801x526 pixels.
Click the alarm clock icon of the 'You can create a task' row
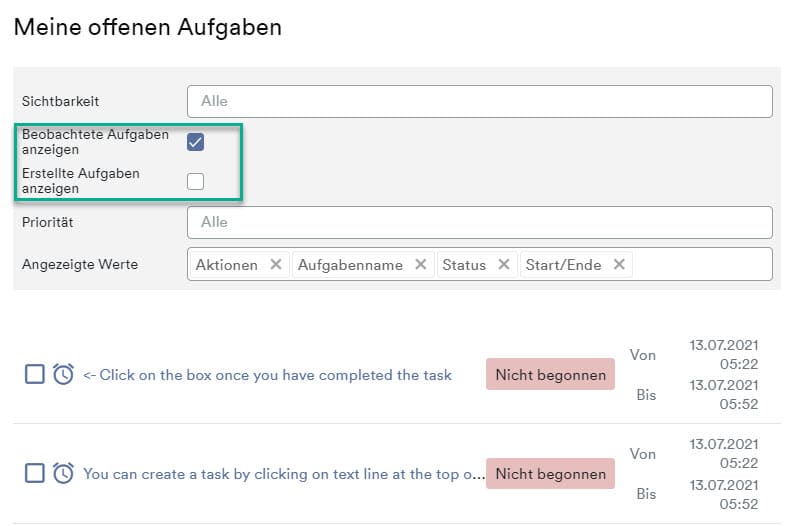pos(63,473)
